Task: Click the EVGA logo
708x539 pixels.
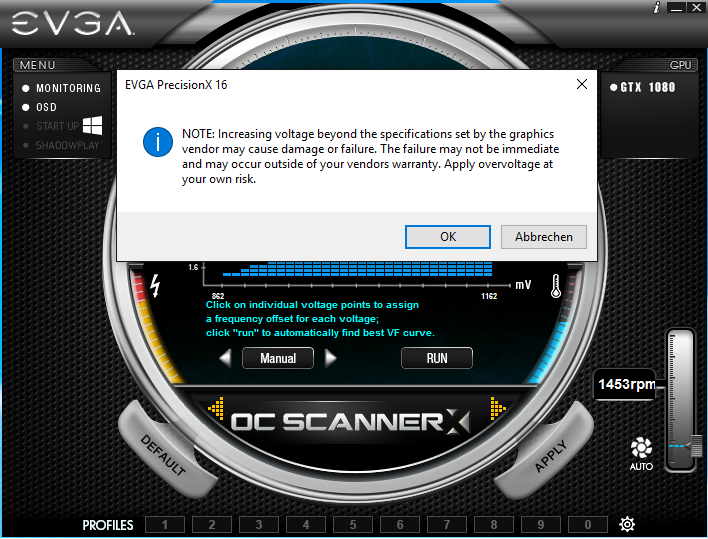Action: click(x=72, y=23)
